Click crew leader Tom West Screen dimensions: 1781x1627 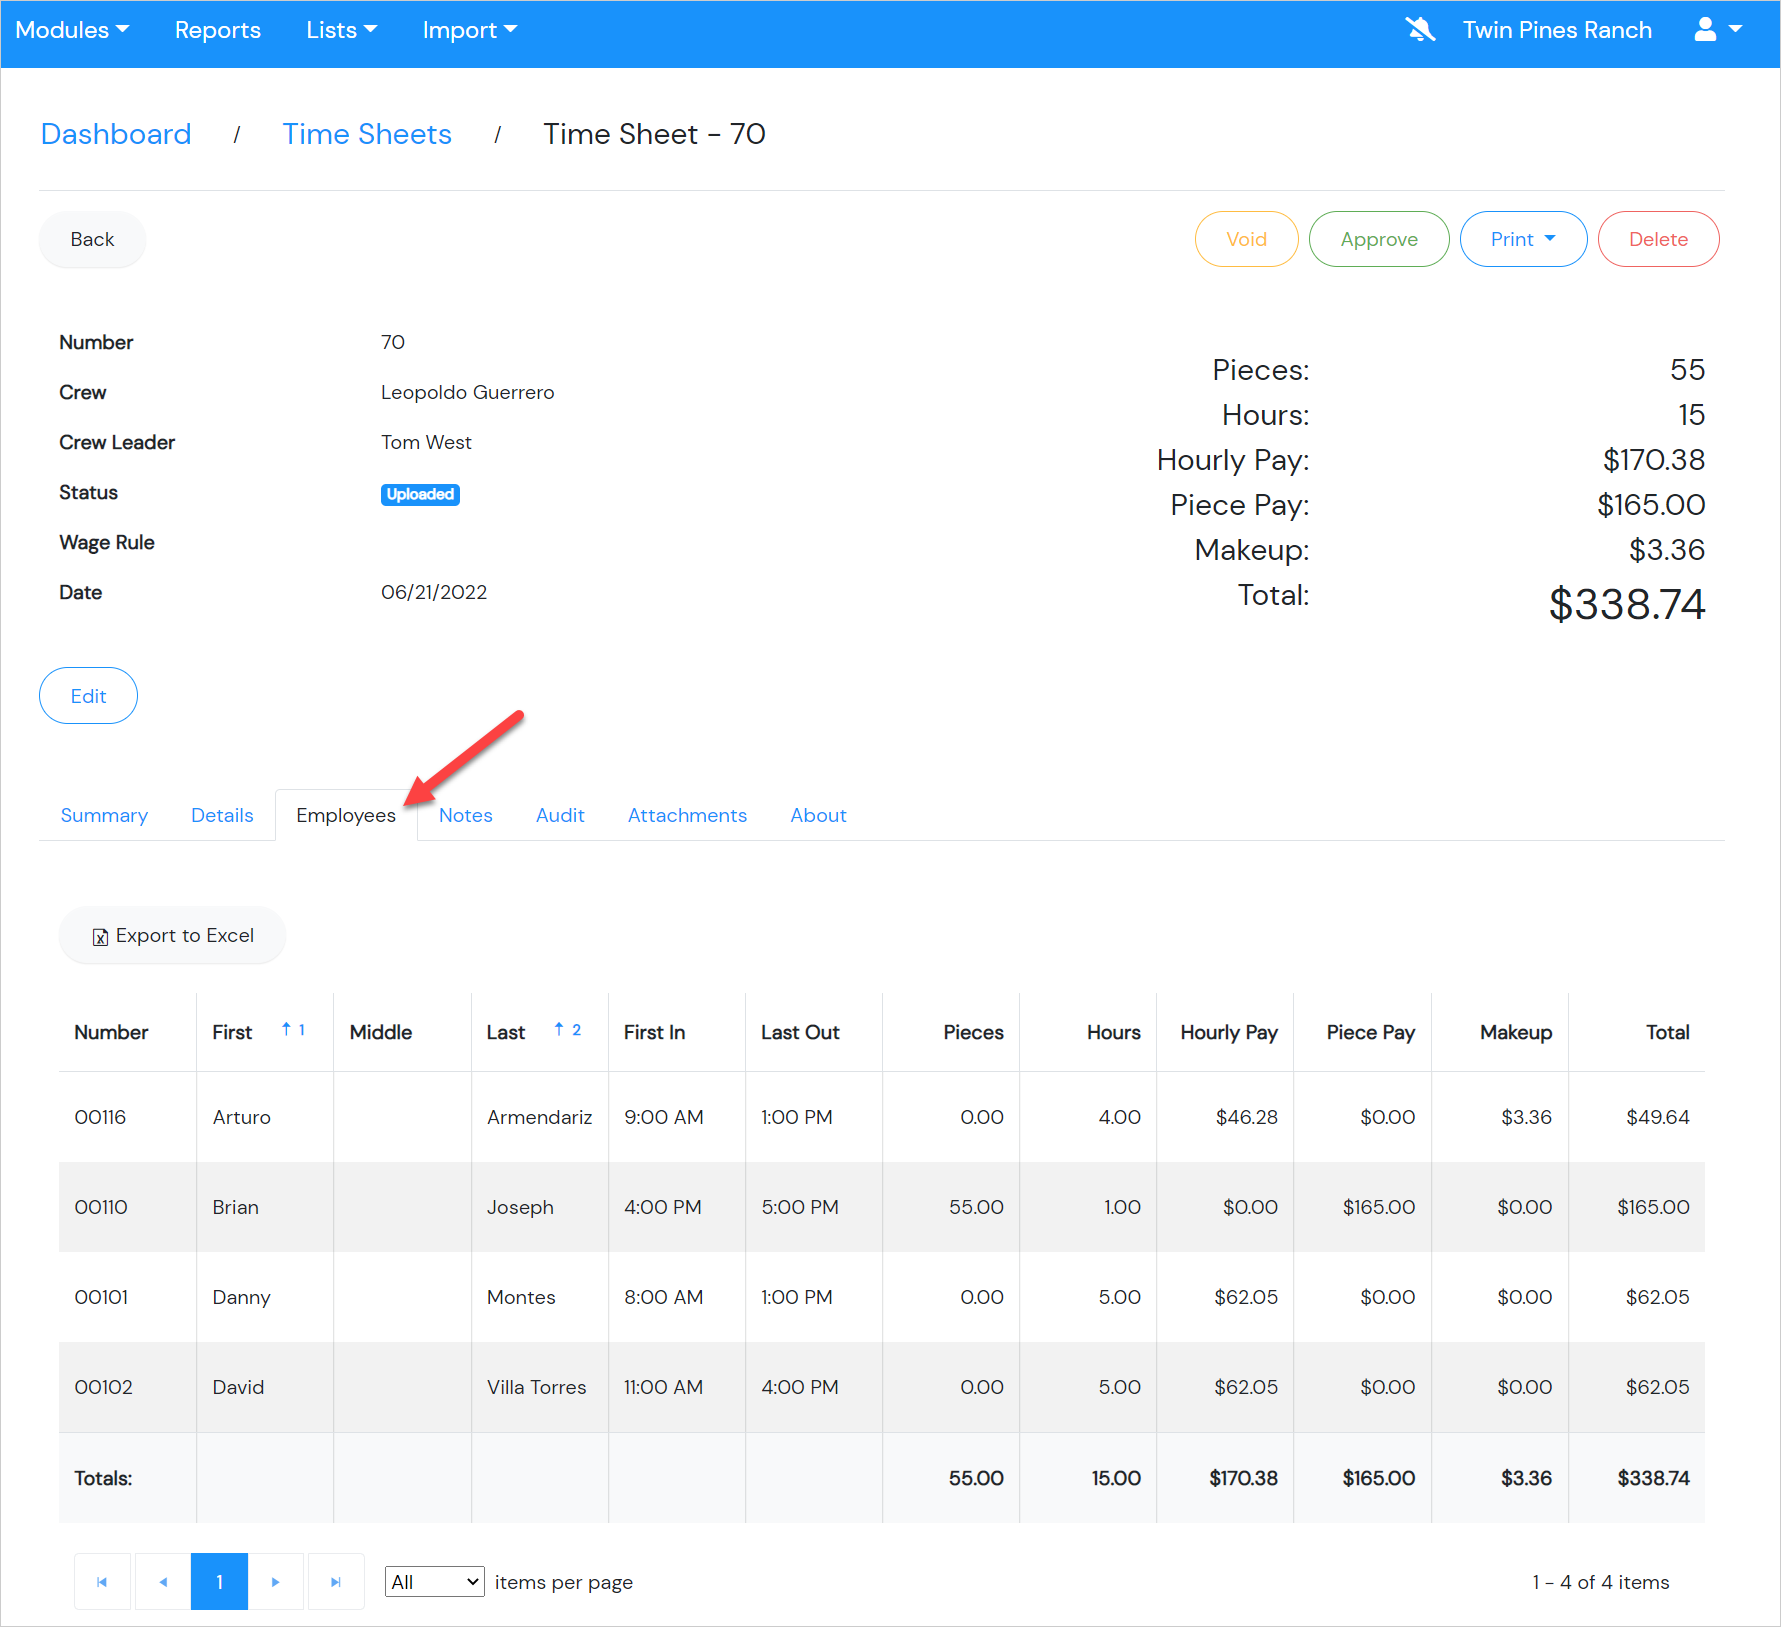point(426,442)
